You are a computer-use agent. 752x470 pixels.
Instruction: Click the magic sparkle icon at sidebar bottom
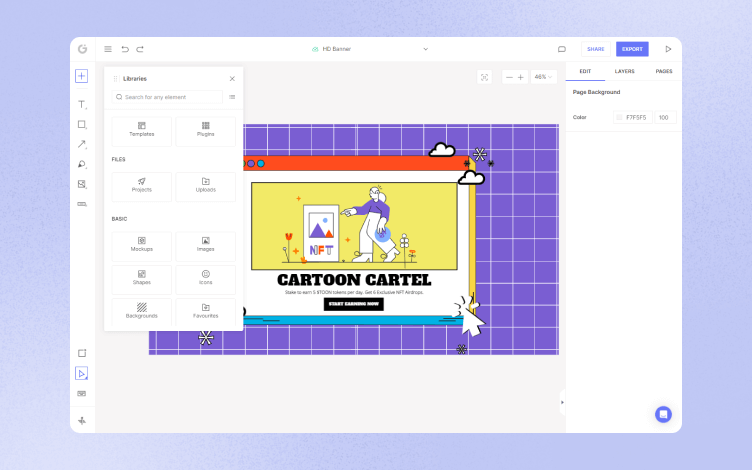click(x=82, y=421)
